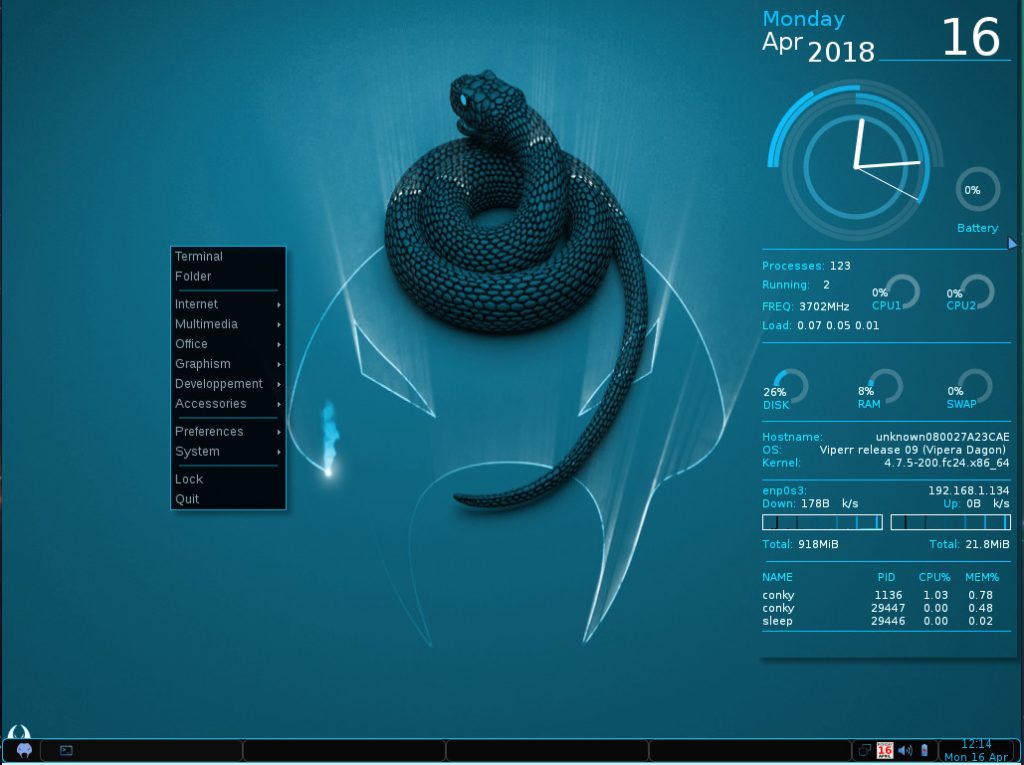Image resolution: width=1024 pixels, height=765 pixels.
Task: Open the Office submenu
Action: tap(228, 344)
